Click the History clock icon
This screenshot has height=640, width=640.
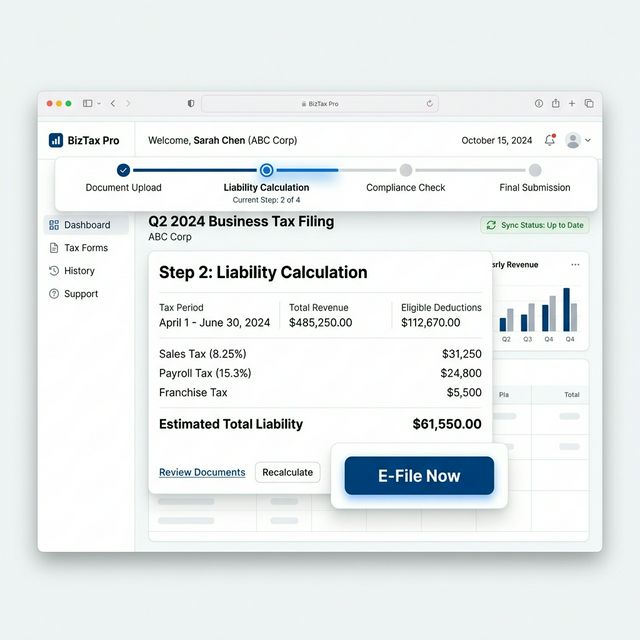pyautogui.click(x=54, y=271)
